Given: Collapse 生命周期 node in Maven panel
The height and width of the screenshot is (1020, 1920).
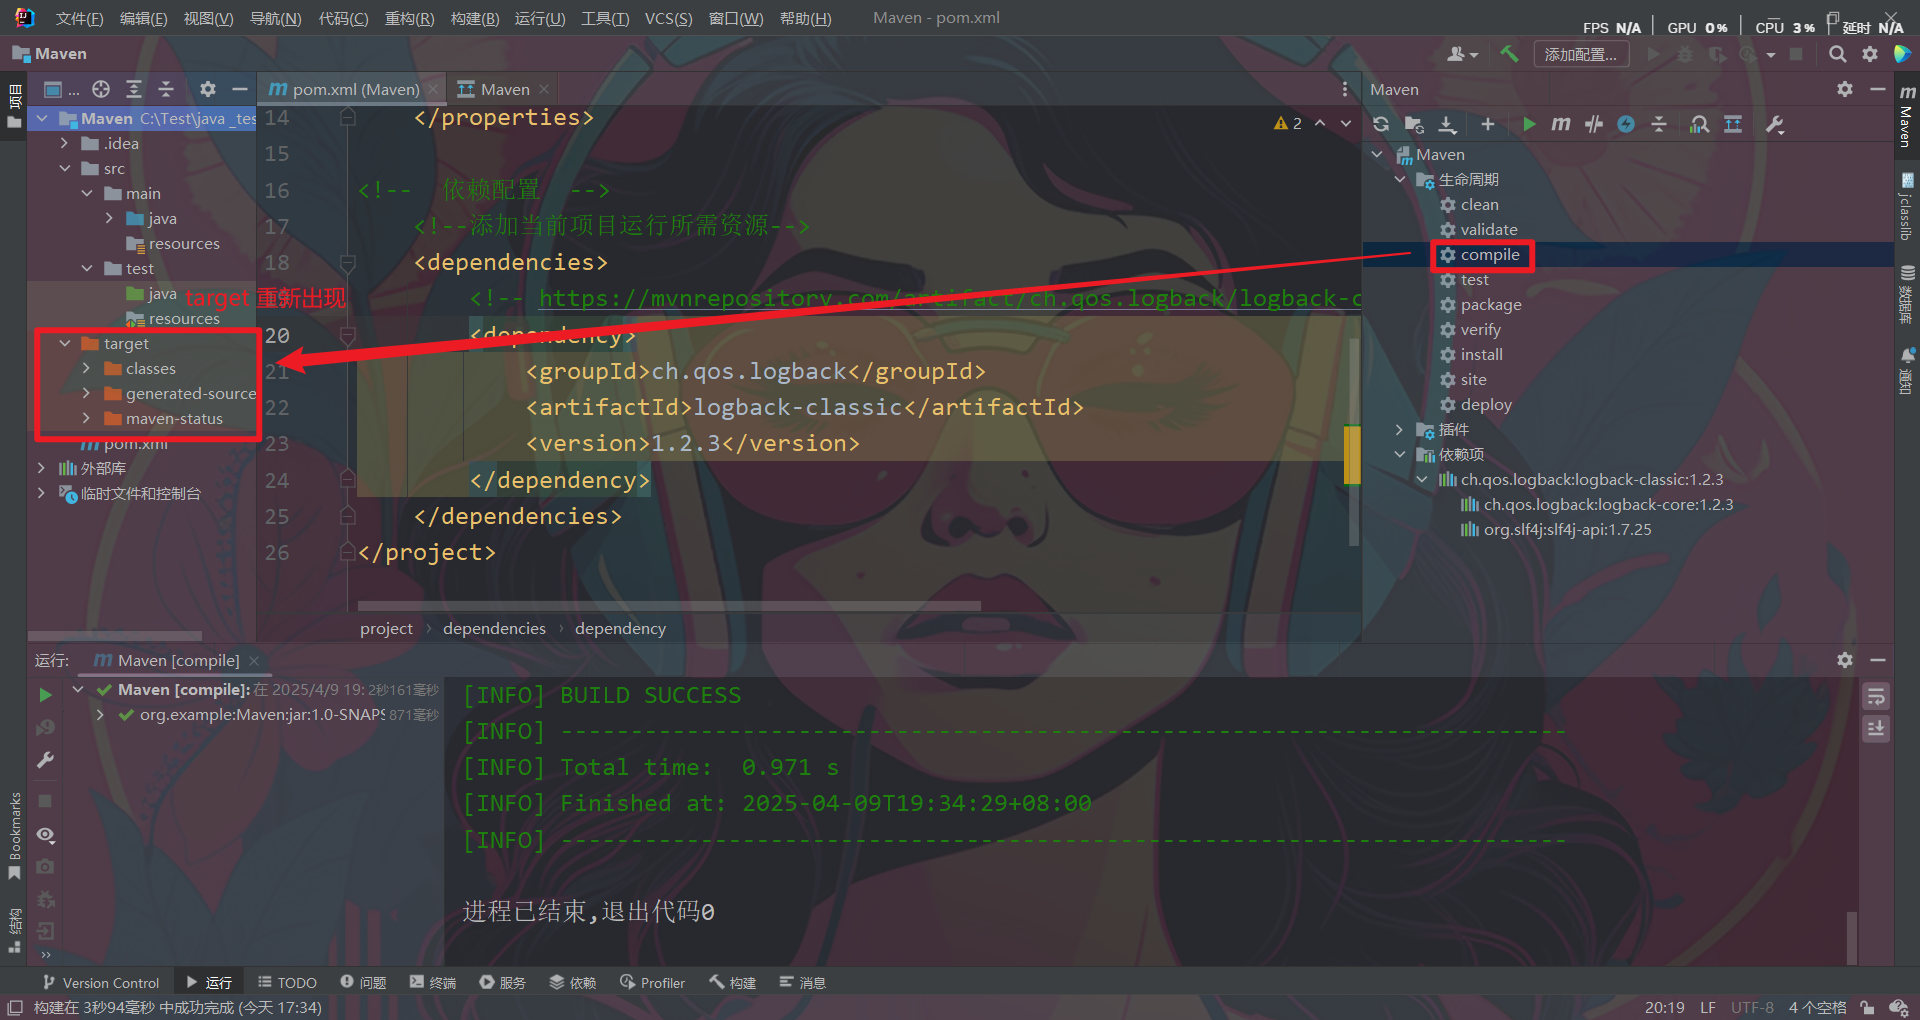Looking at the screenshot, I should [1400, 179].
